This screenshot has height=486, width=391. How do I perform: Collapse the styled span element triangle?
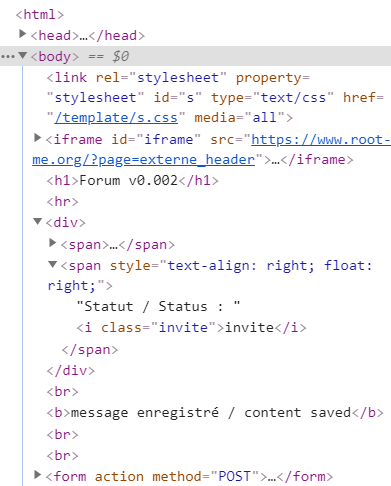coord(52,264)
